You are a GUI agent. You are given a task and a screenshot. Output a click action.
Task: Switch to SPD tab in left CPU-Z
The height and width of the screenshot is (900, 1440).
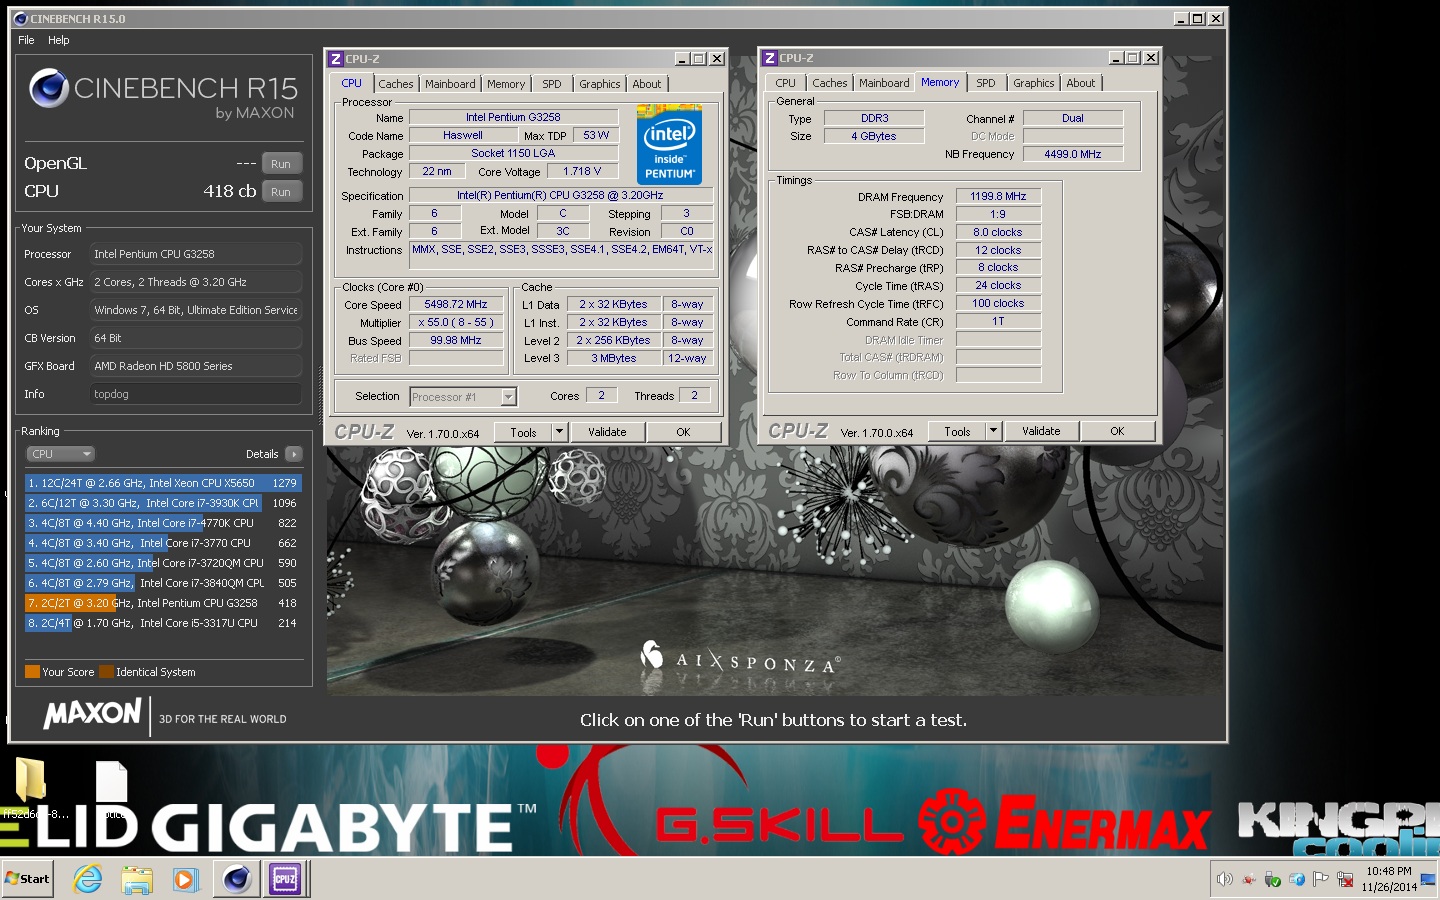(x=552, y=84)
